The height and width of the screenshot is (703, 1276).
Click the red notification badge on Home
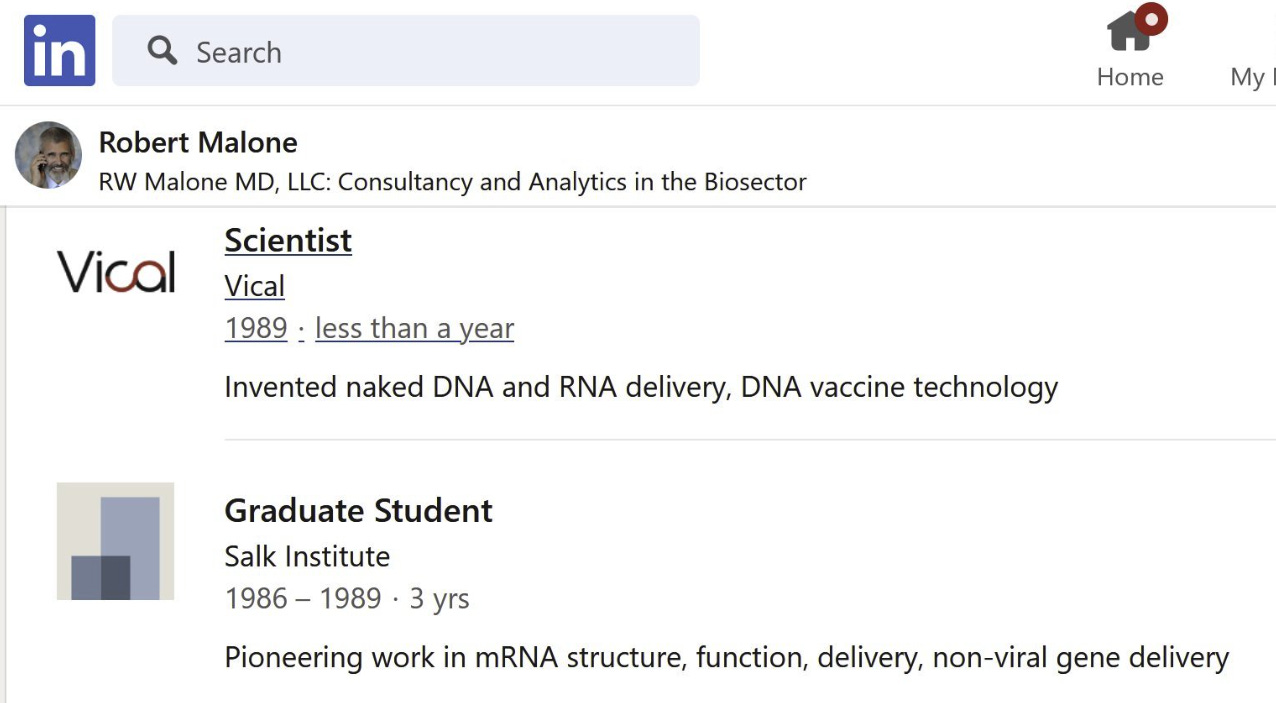1152,19
